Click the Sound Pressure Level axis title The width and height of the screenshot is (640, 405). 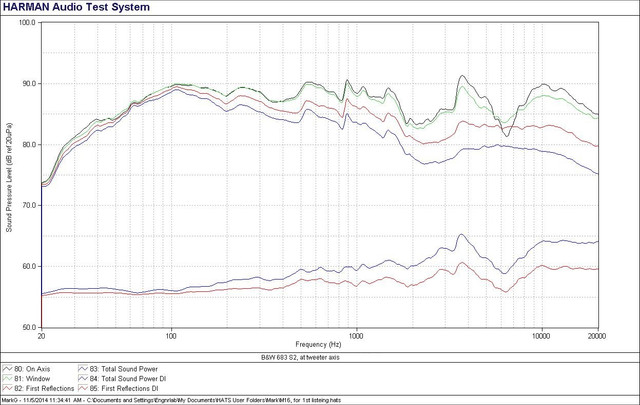(9, 177)
